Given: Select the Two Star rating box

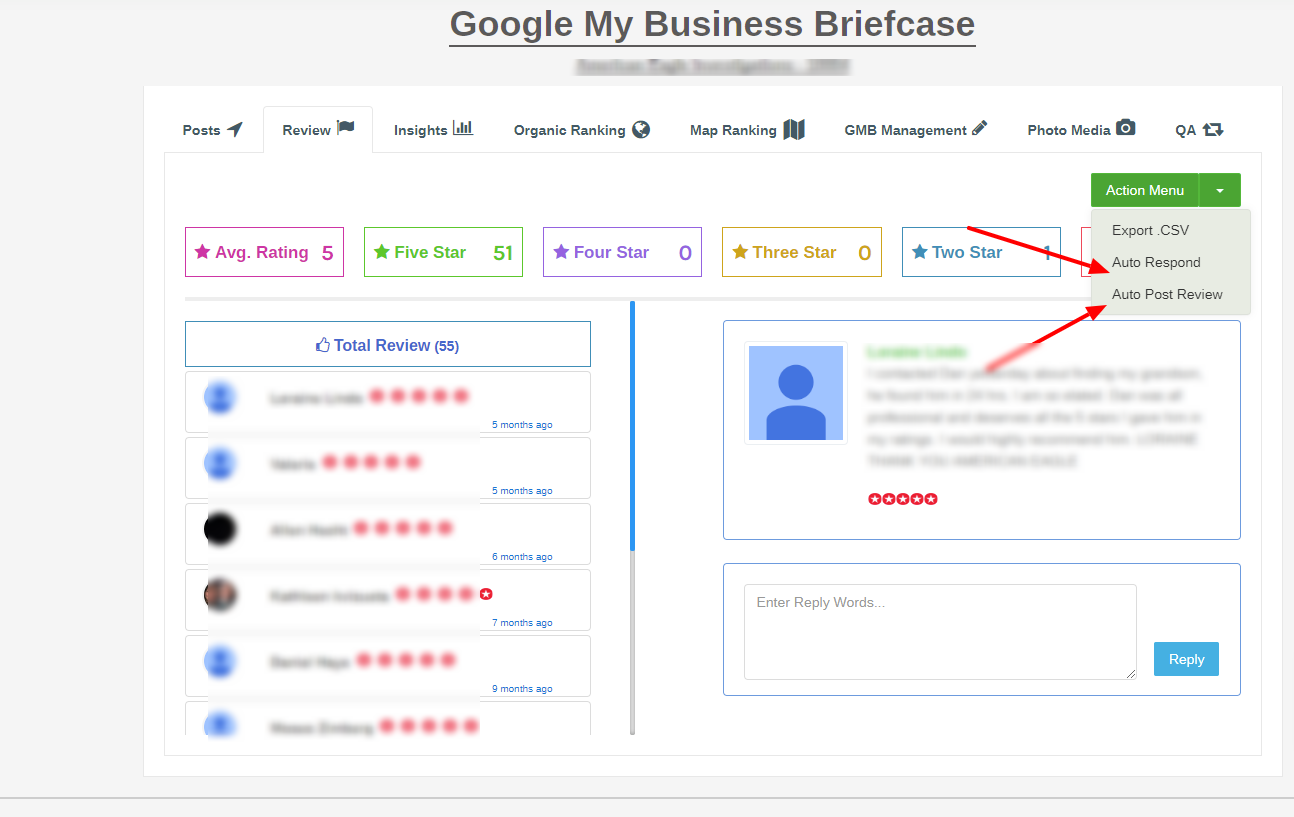Looking at the screenshot, I should pyautogui.click(x=981, y=252).
